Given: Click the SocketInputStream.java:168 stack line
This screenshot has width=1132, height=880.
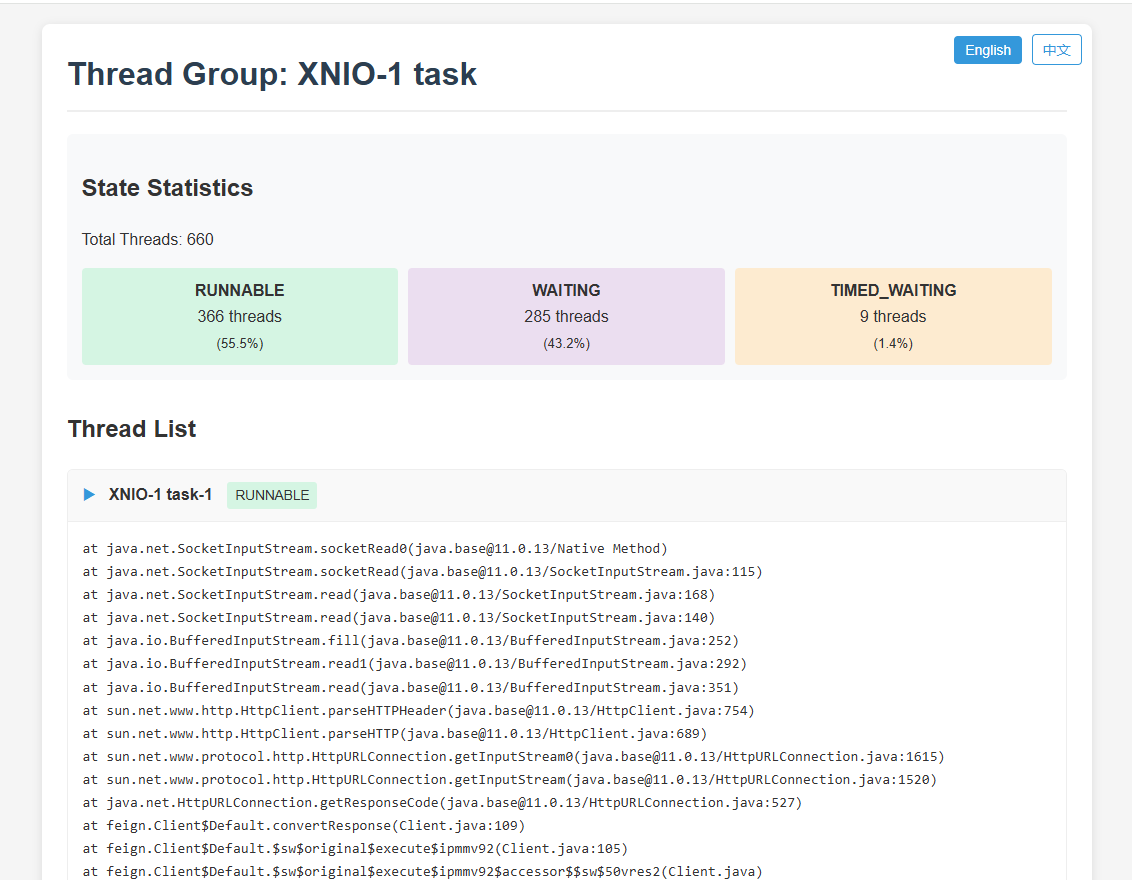Looking at the screenshot, I should point(399,595).
